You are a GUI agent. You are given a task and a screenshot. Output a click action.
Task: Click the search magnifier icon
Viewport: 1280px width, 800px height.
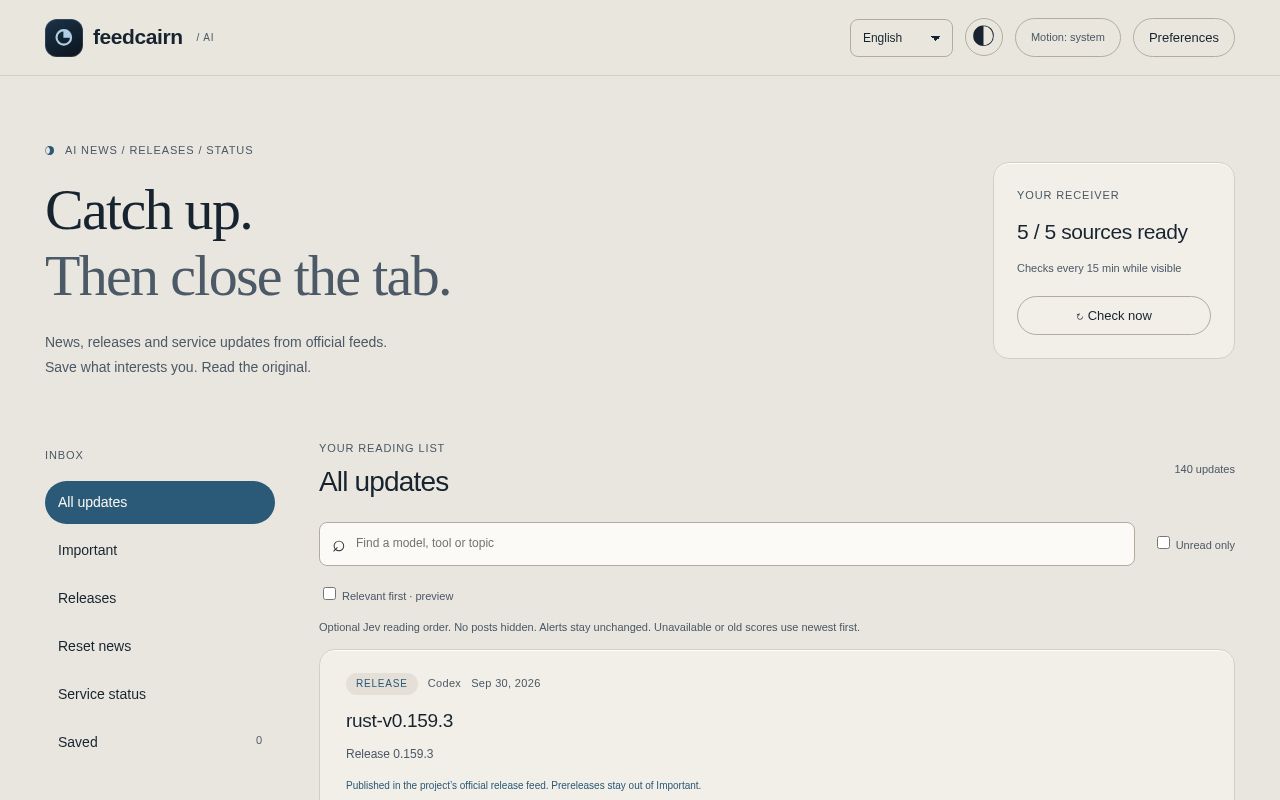point(339,544)
